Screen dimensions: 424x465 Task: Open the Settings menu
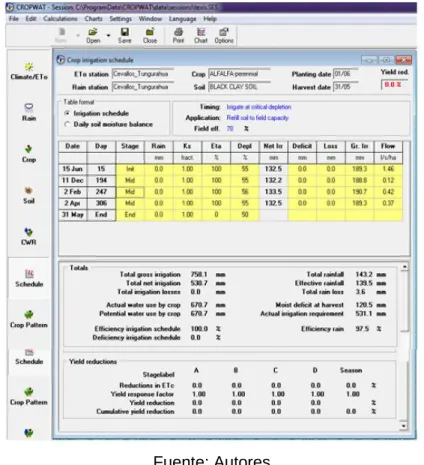(x=121, y=19)
